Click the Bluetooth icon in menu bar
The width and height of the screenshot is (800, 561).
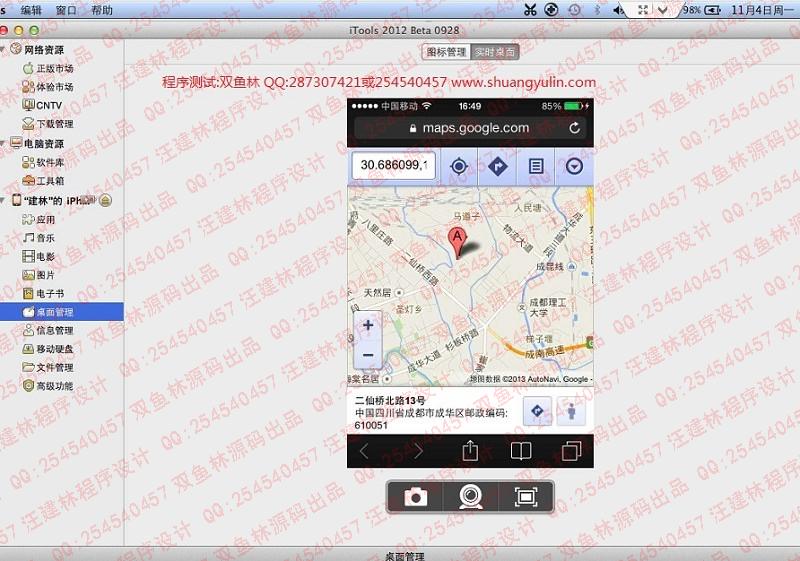(x=597, y=10)
